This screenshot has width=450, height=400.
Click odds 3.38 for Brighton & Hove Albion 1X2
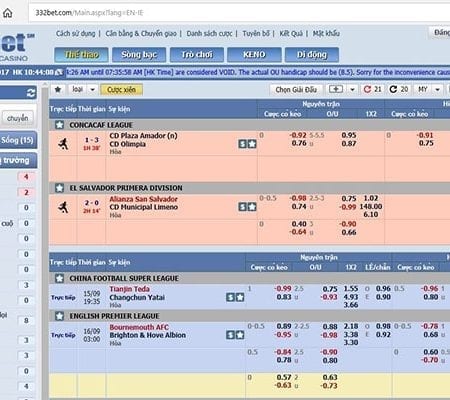coord(351,334)
